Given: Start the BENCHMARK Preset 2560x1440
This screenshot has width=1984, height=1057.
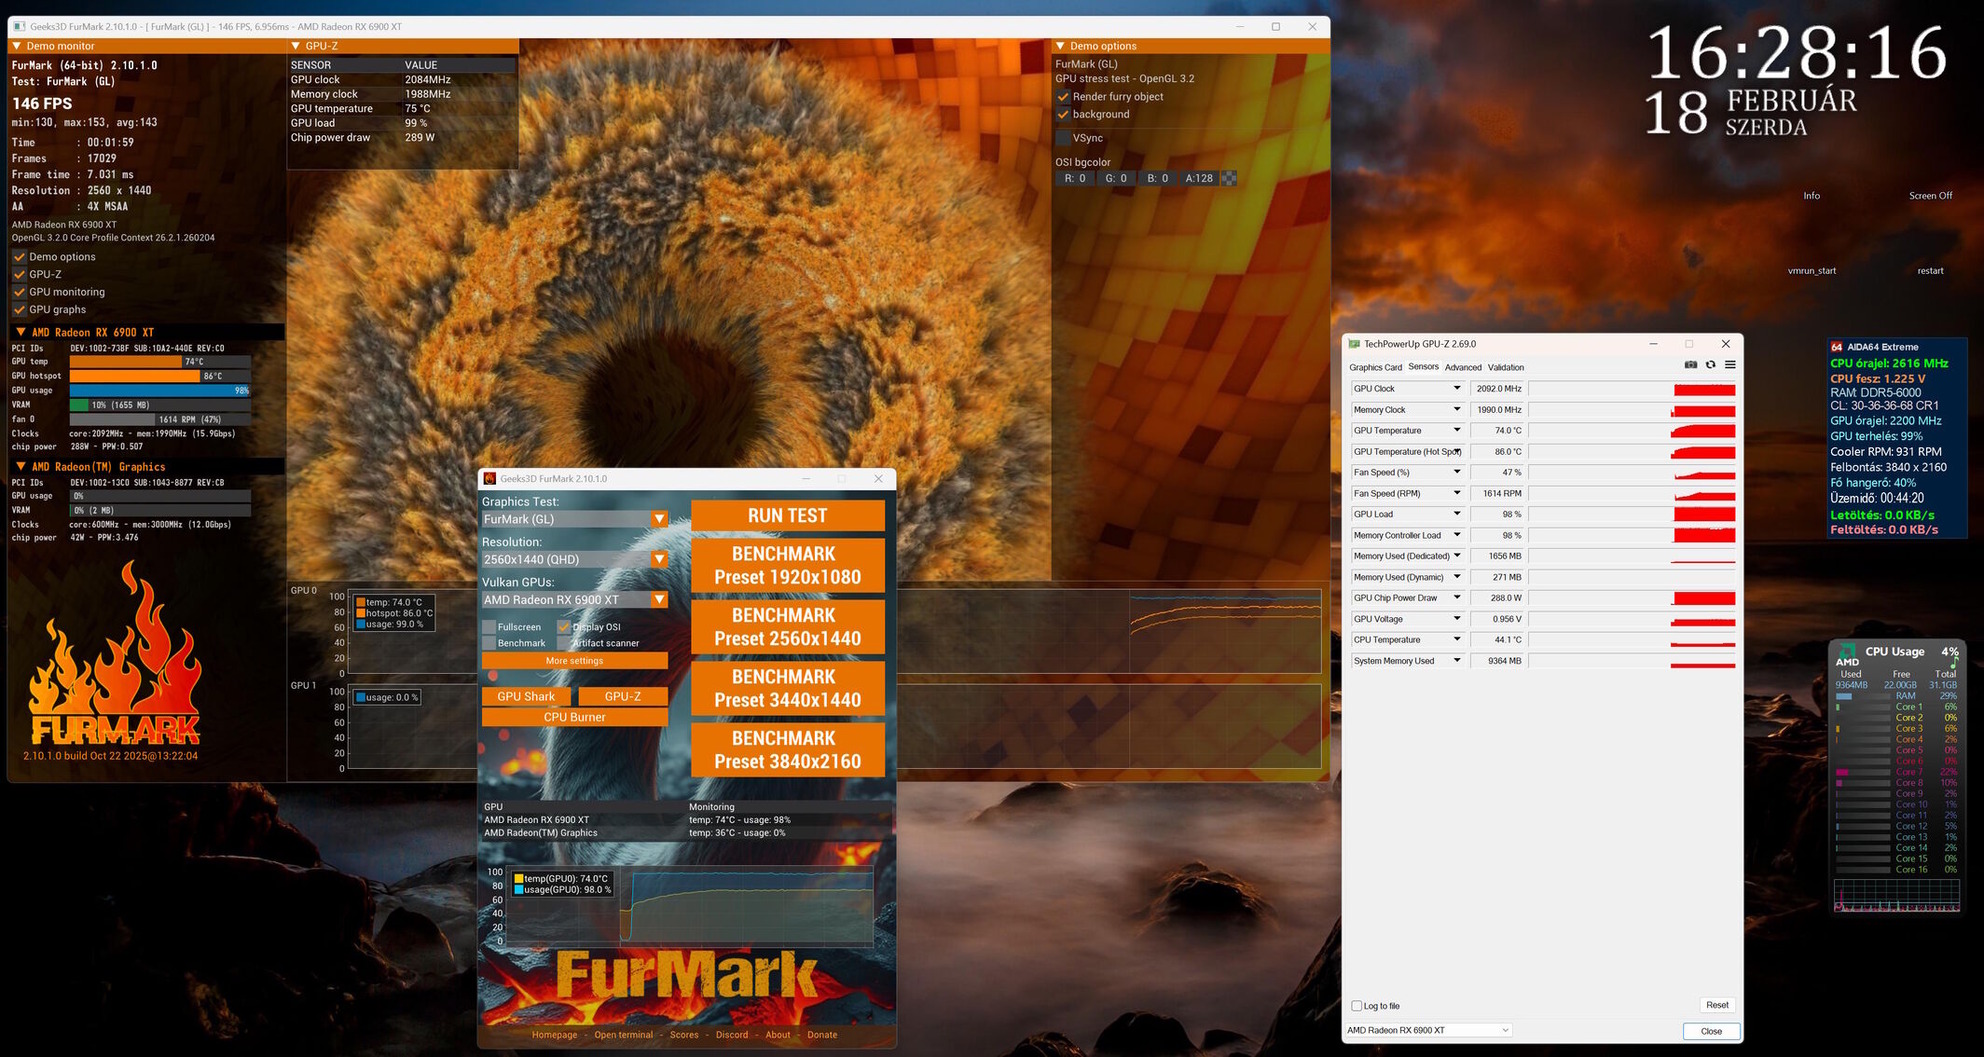Looking at the screenshot, I should pyautogui.click(x=788, y=627).
